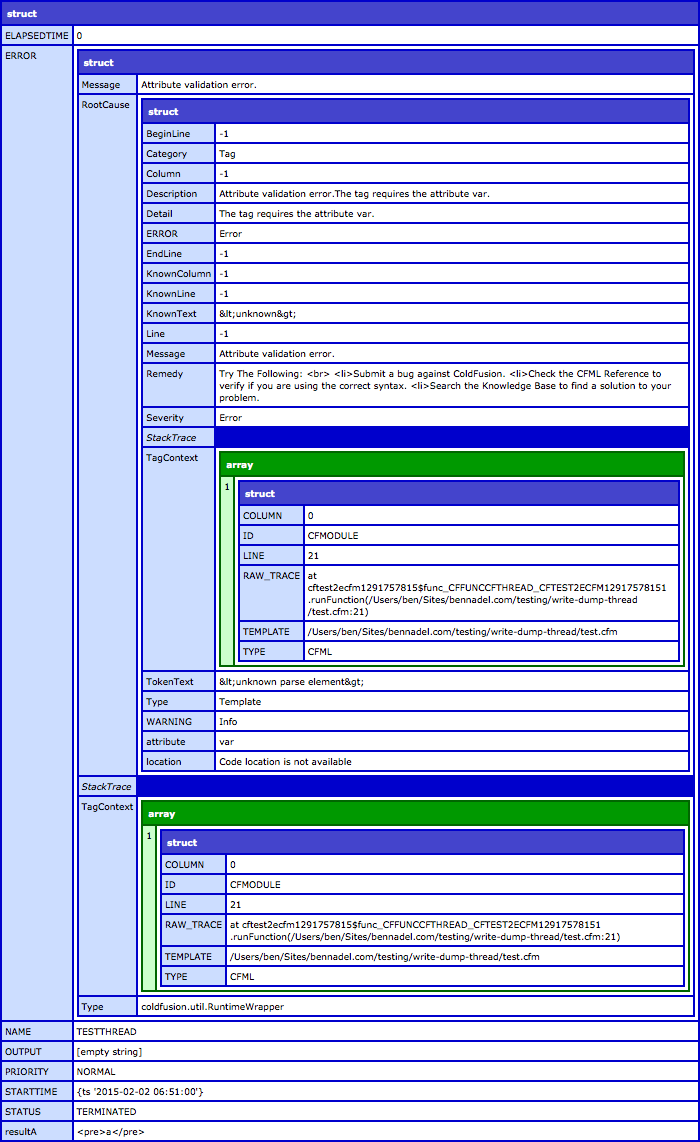Toggle the KnownText key
The image size is (700, 1142).
[x=178, y=314]
